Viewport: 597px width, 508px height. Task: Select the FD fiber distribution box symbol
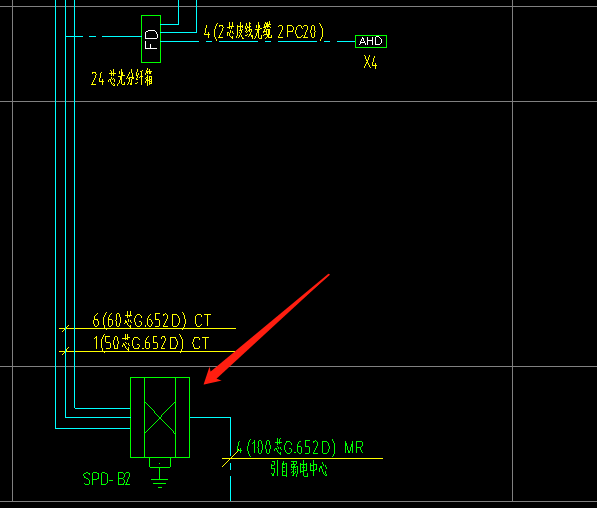(151, 39)
